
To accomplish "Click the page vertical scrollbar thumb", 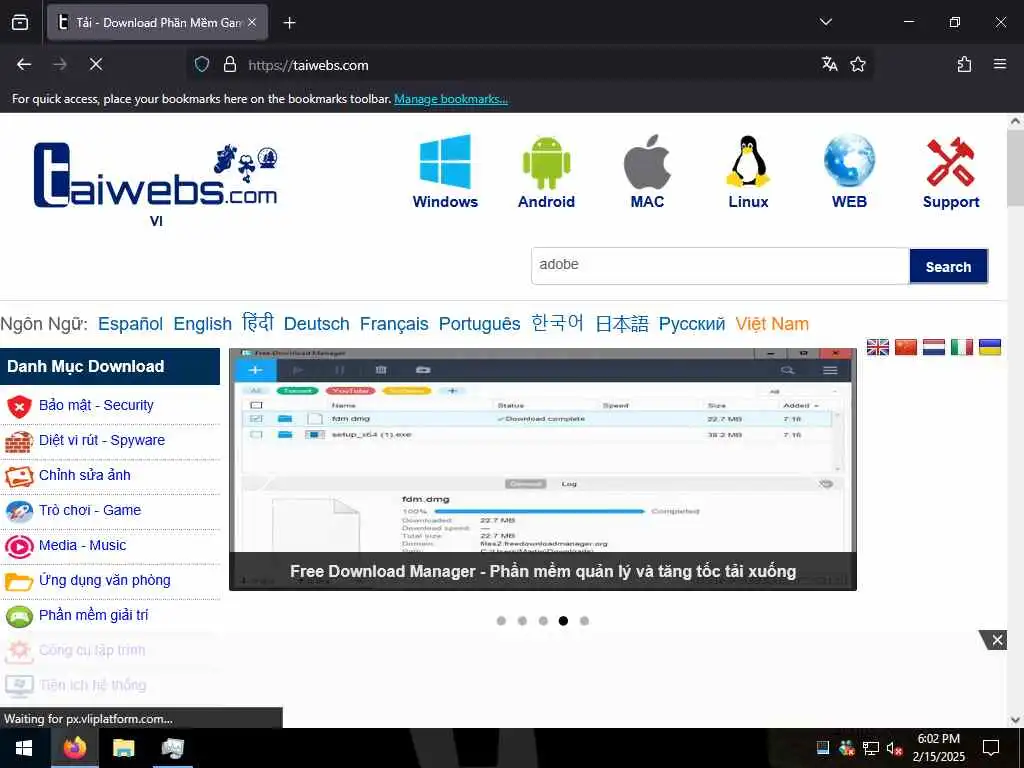I will pos(1016,168).
